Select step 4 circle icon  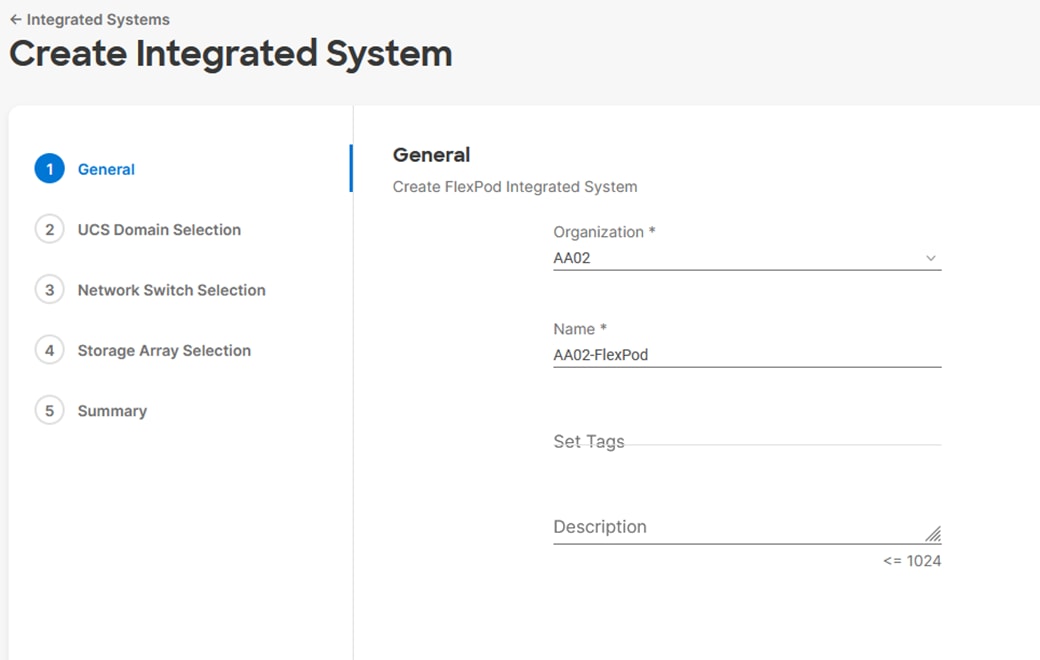49,350
